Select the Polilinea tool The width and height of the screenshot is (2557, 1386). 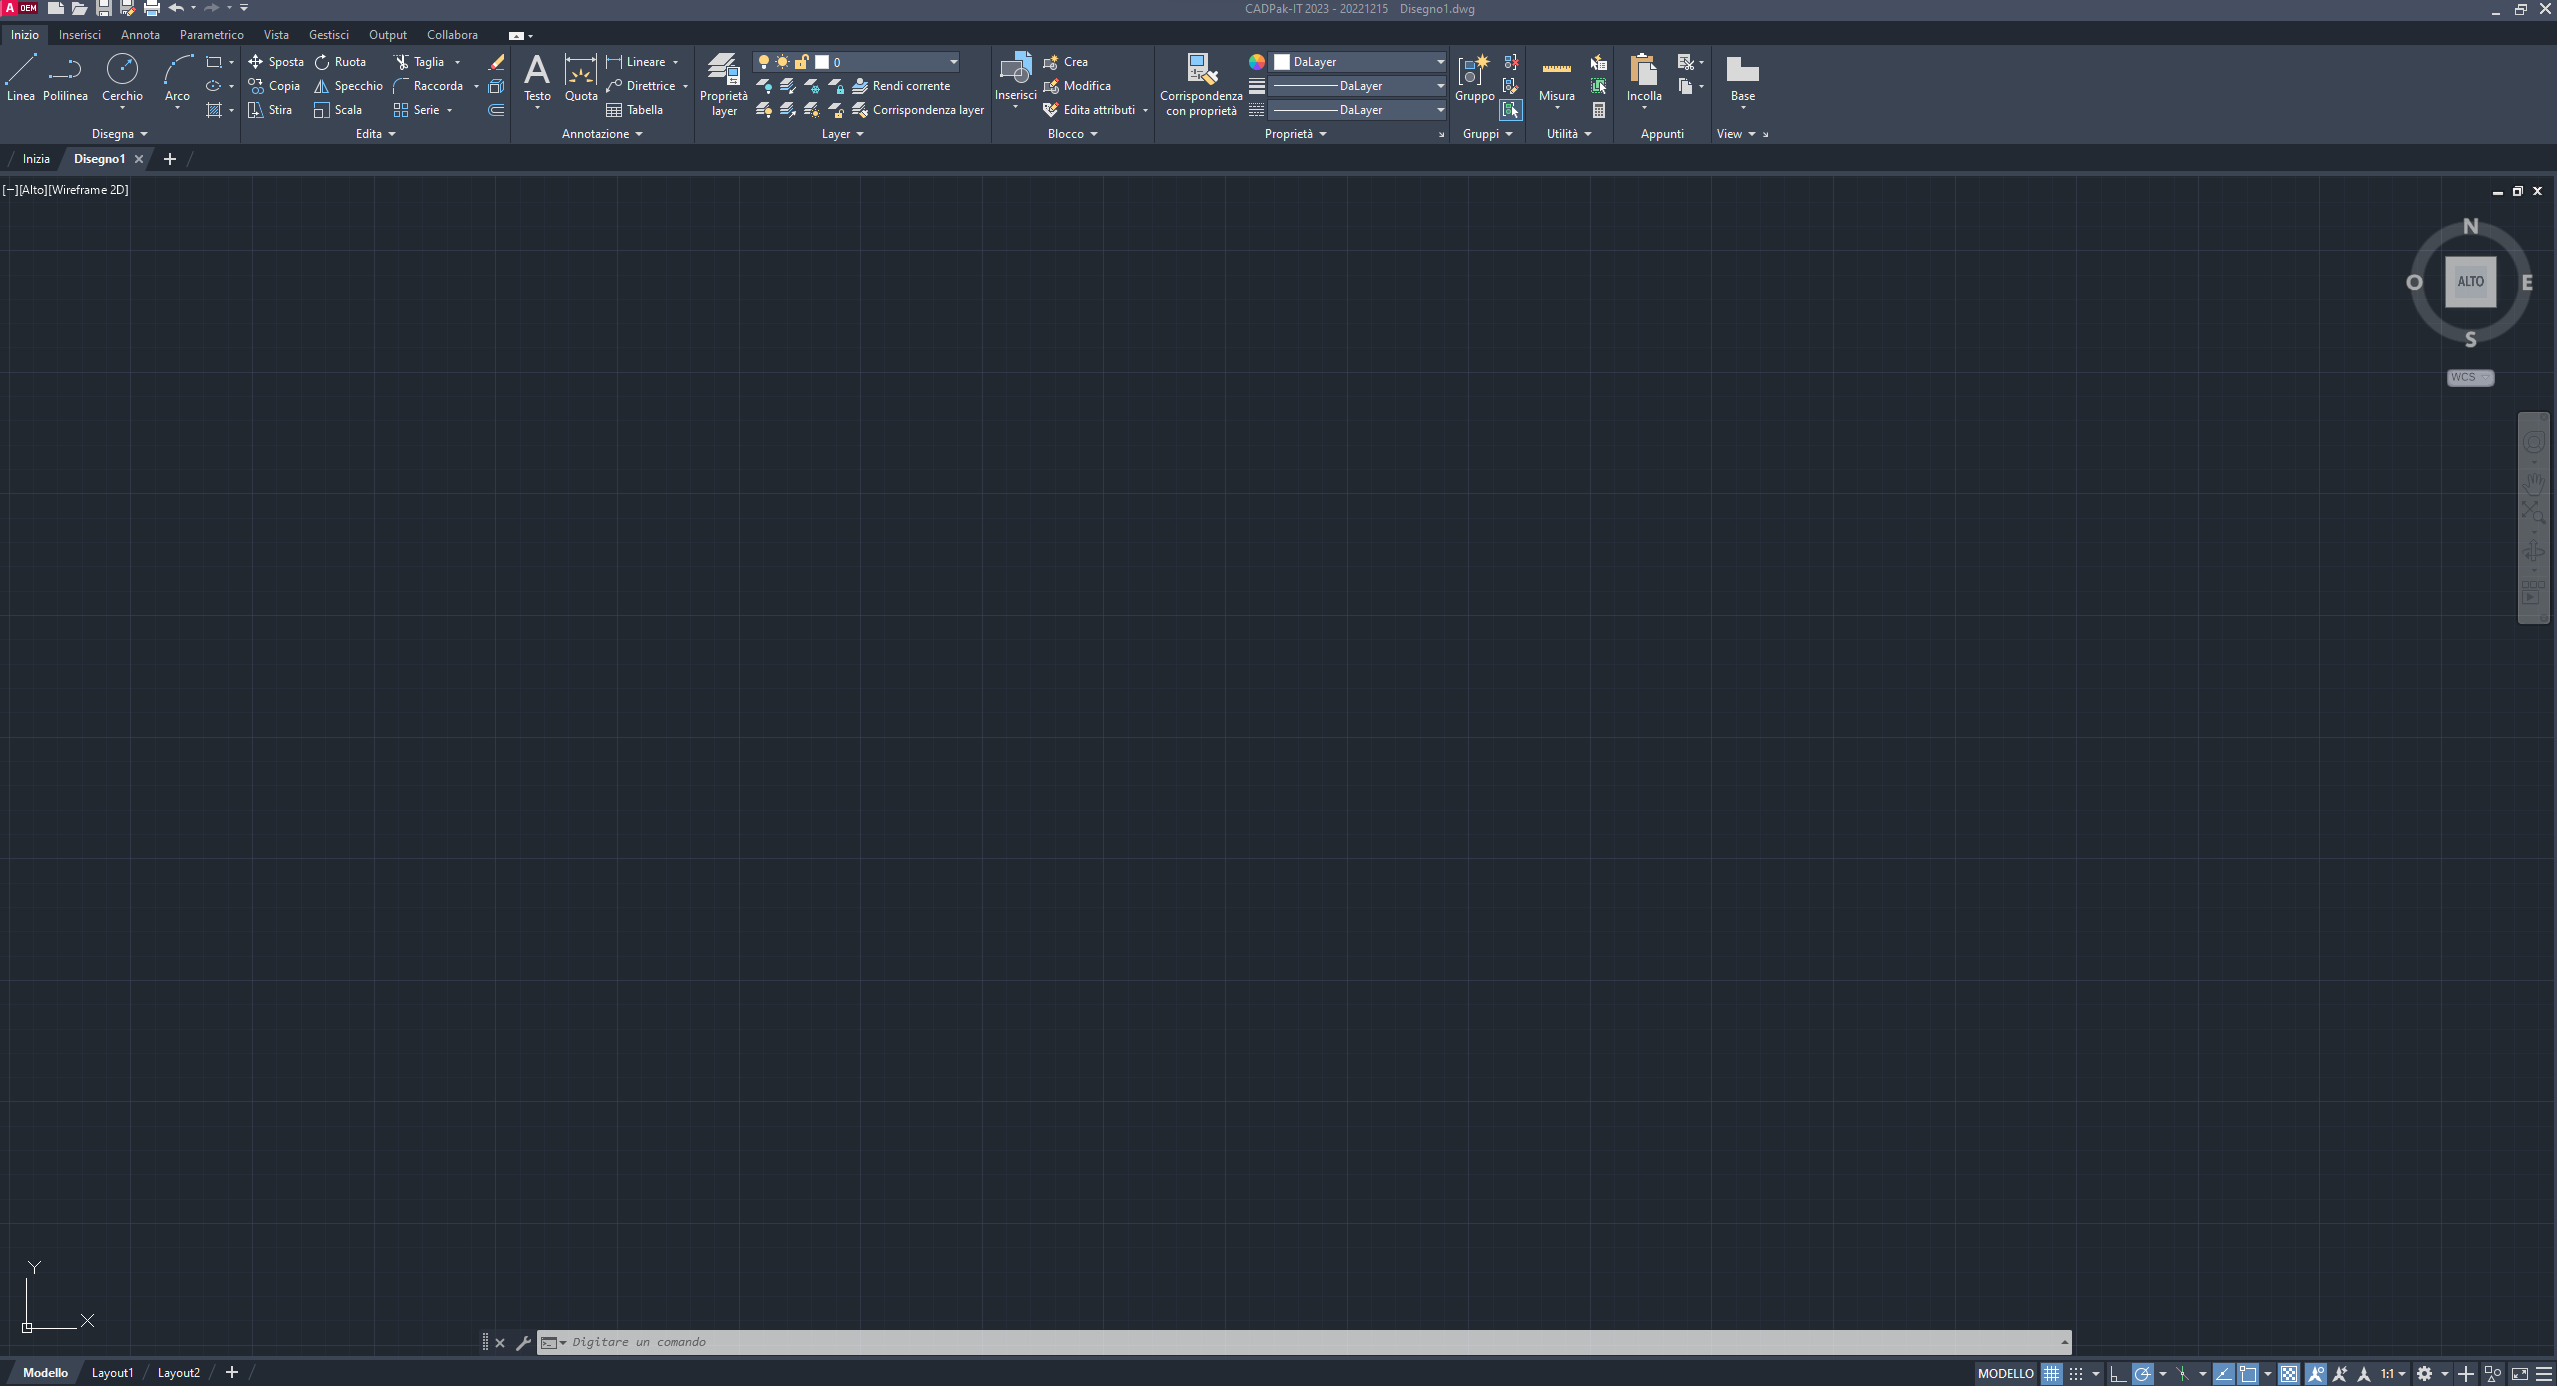(x=65, y=78)
